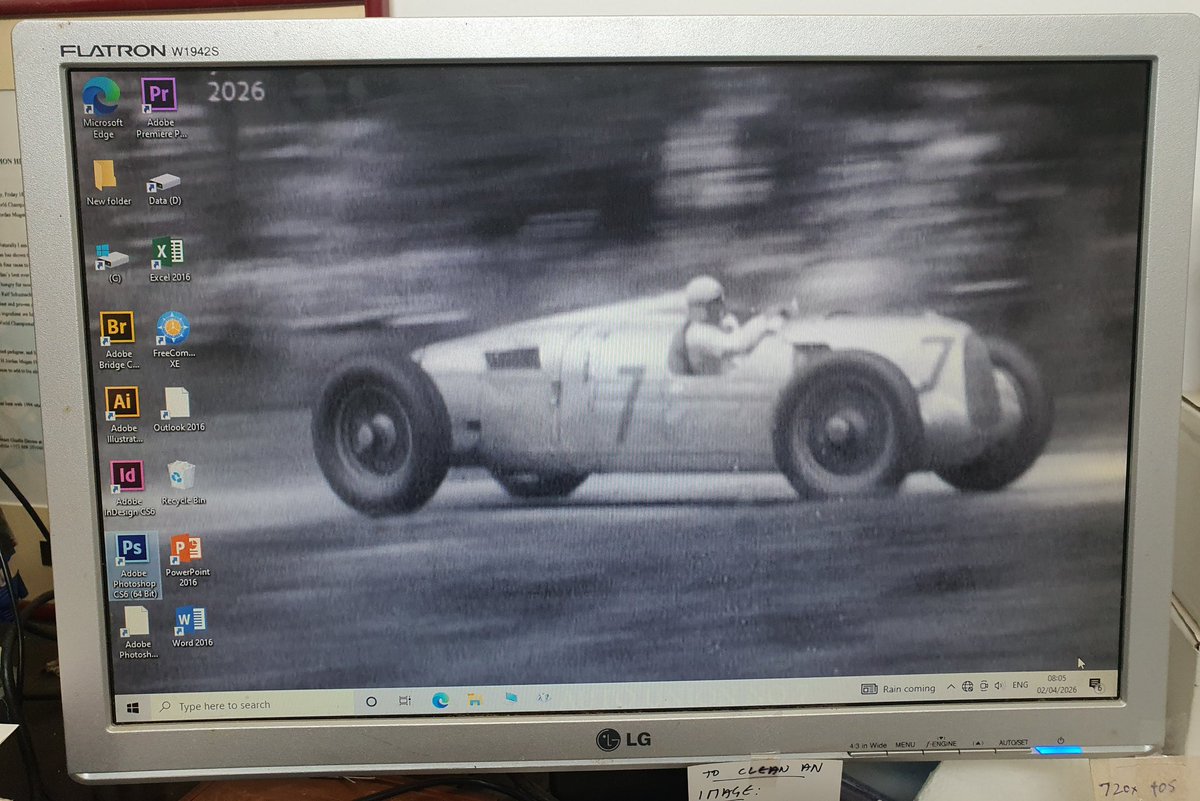Open the Data (D) drive shortcut
The height and width of the screenshot is (801, 1200).
(x=165, y=188)
